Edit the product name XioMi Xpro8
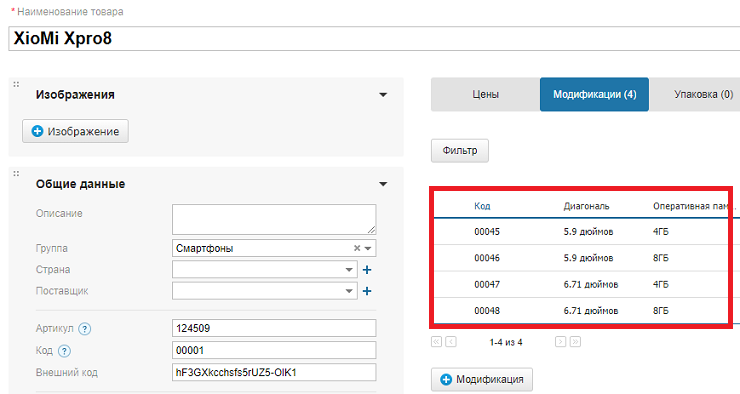740x394 pixels. (x=374, y=39)
